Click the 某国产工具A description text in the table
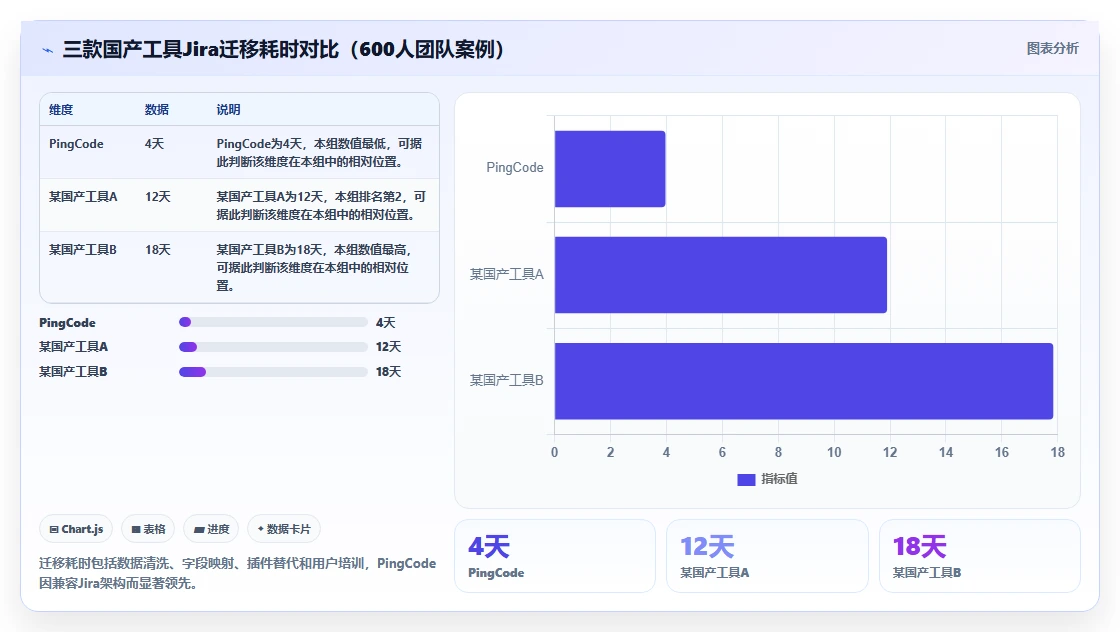 tap(321, 206)
